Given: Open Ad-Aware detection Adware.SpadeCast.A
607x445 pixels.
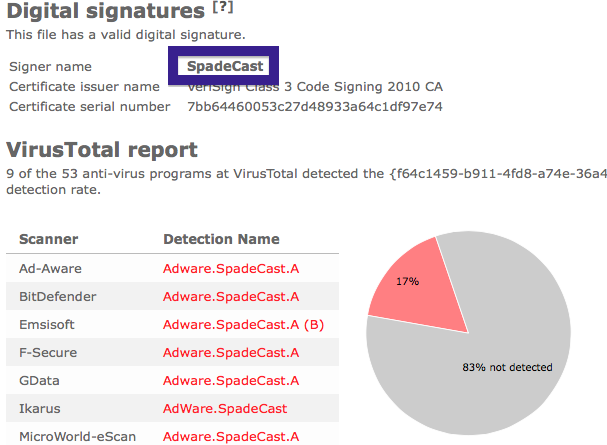Looking at the screenshot, I should point(231,269).
